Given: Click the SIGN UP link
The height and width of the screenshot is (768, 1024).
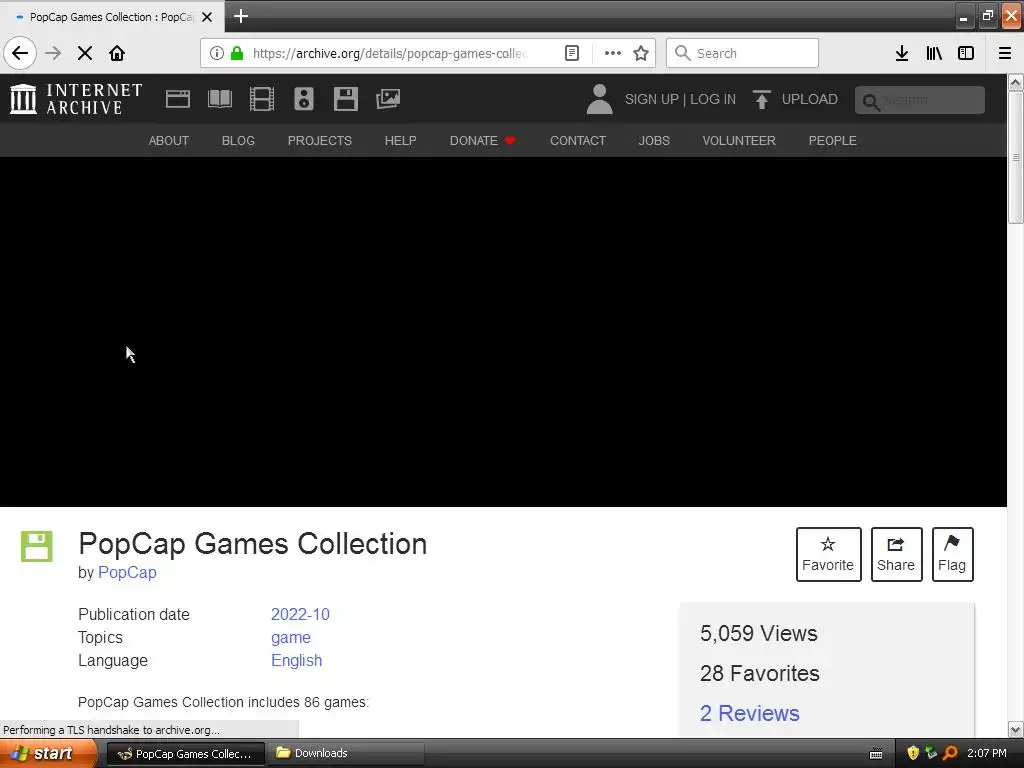Looking at the screenshot, I should (x=652, y=99).
